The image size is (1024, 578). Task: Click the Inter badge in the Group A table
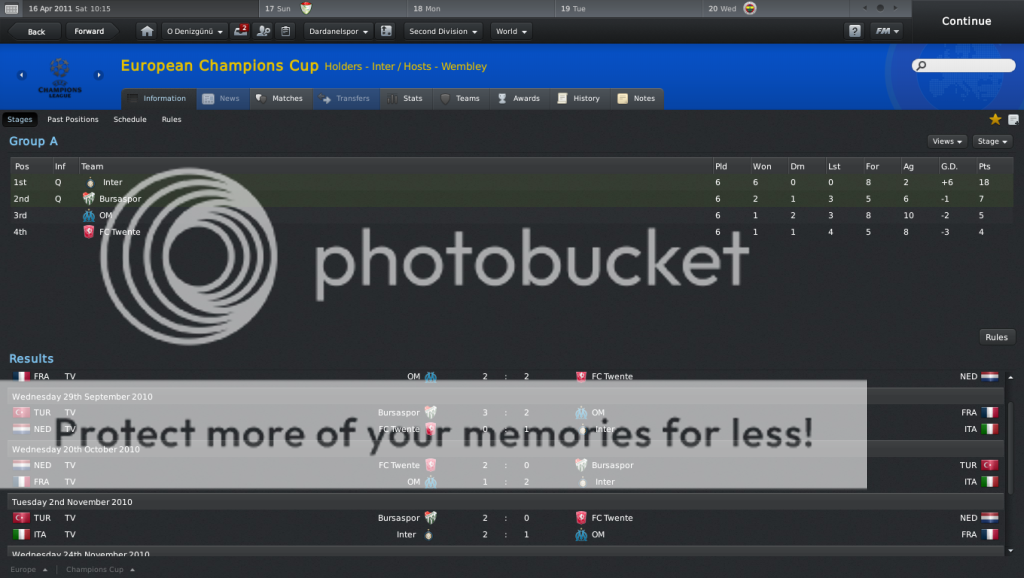pos(90,183)
